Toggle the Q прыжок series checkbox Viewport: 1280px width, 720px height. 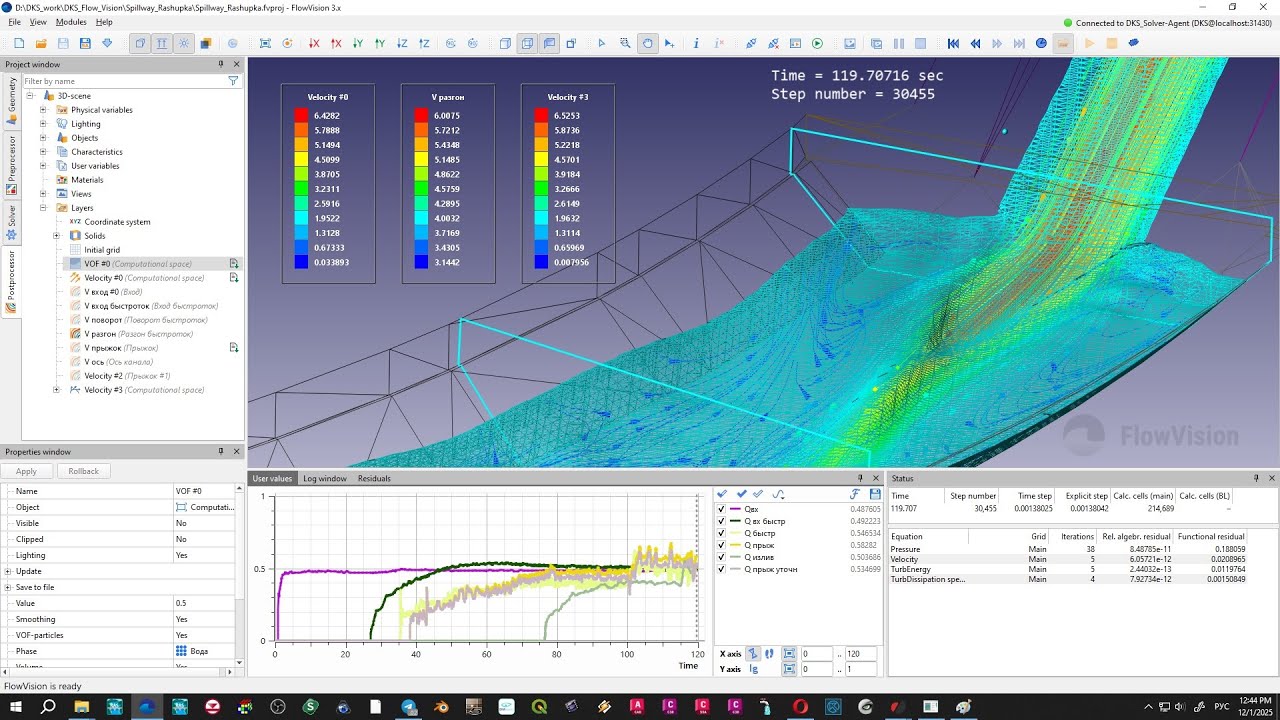722,545
